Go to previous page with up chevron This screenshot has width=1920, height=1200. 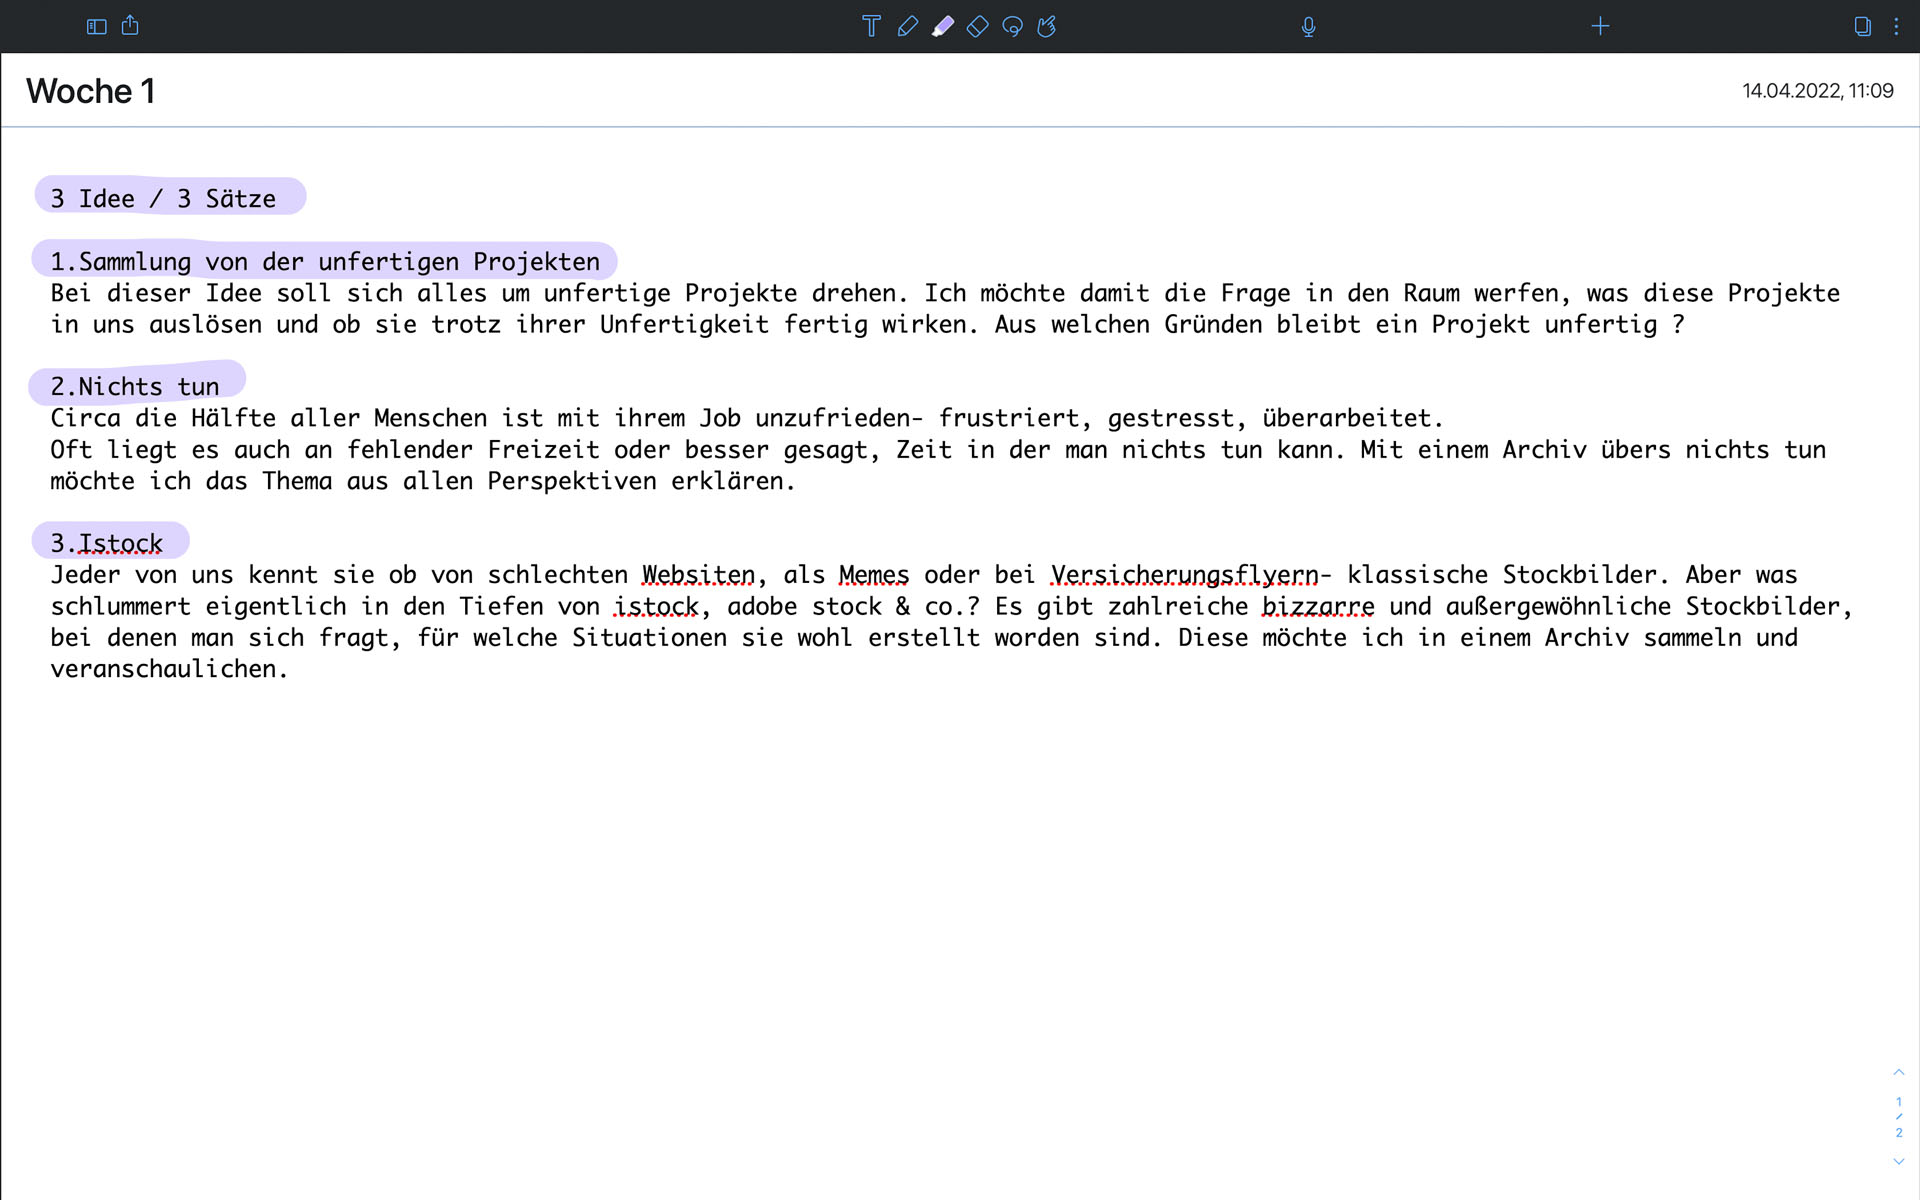(1898, 1072)
